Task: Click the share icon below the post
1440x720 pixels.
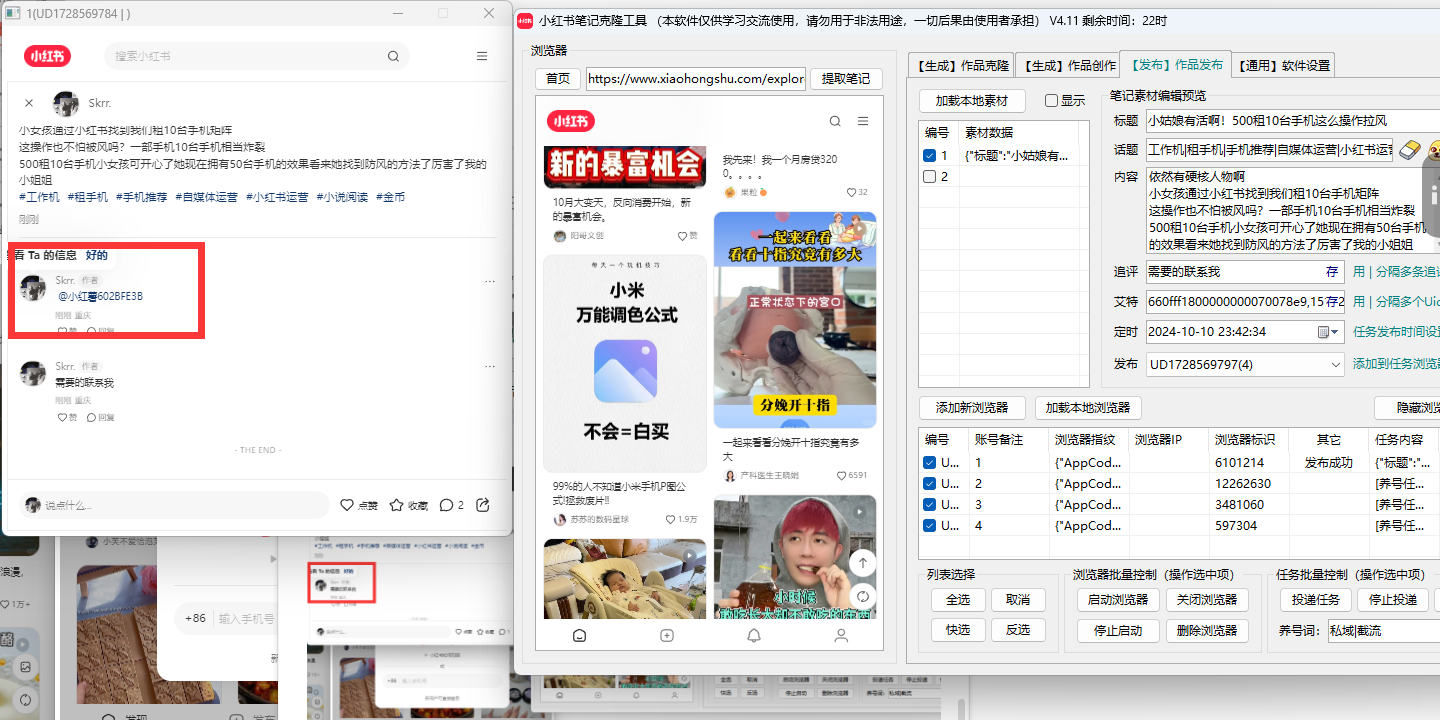Action: [483, 505]
